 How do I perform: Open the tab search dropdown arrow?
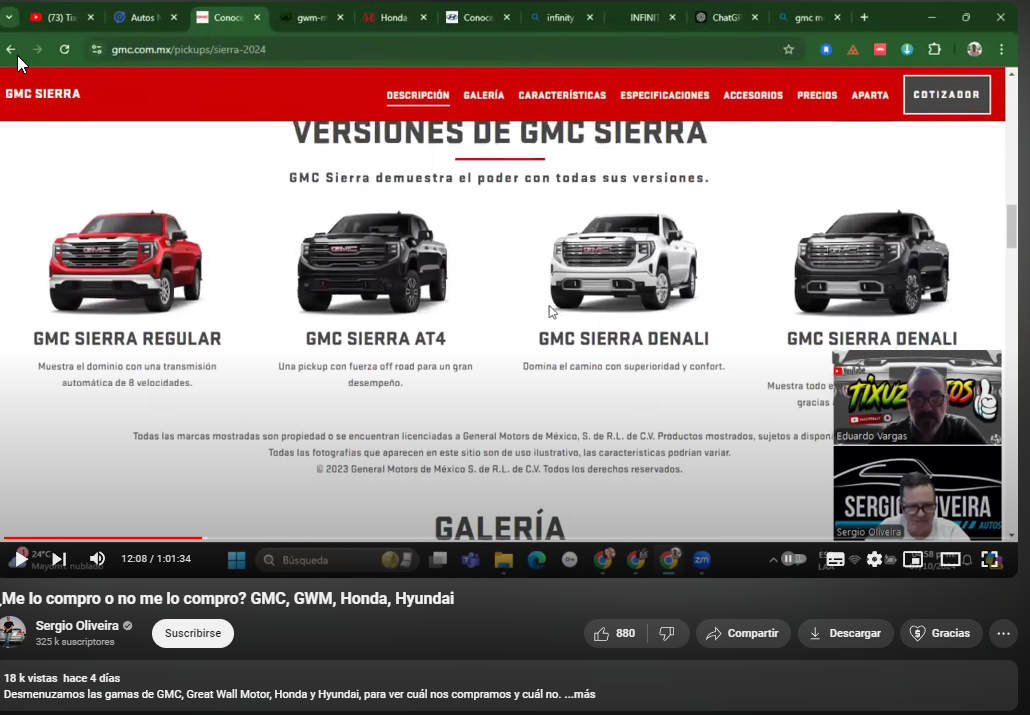[9, 18]
